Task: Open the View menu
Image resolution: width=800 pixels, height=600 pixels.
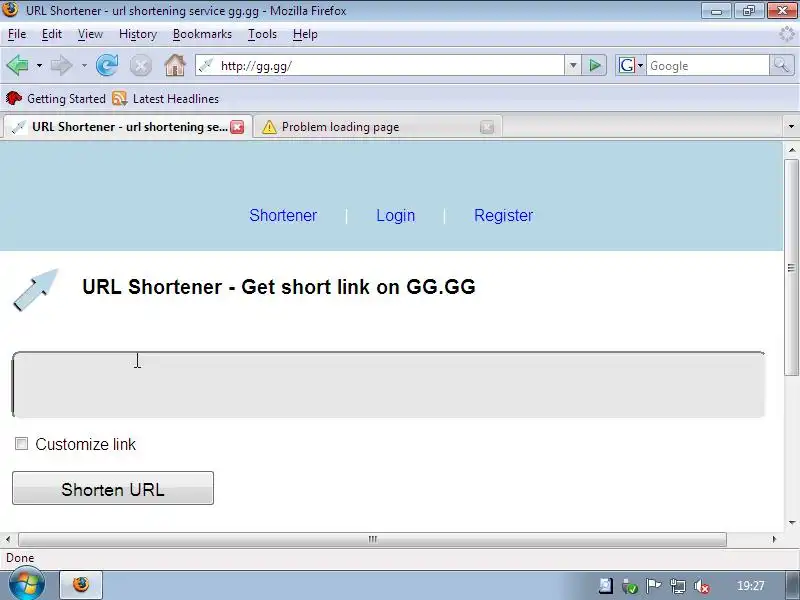Action: pyautogui.click(x=90, y=34)
